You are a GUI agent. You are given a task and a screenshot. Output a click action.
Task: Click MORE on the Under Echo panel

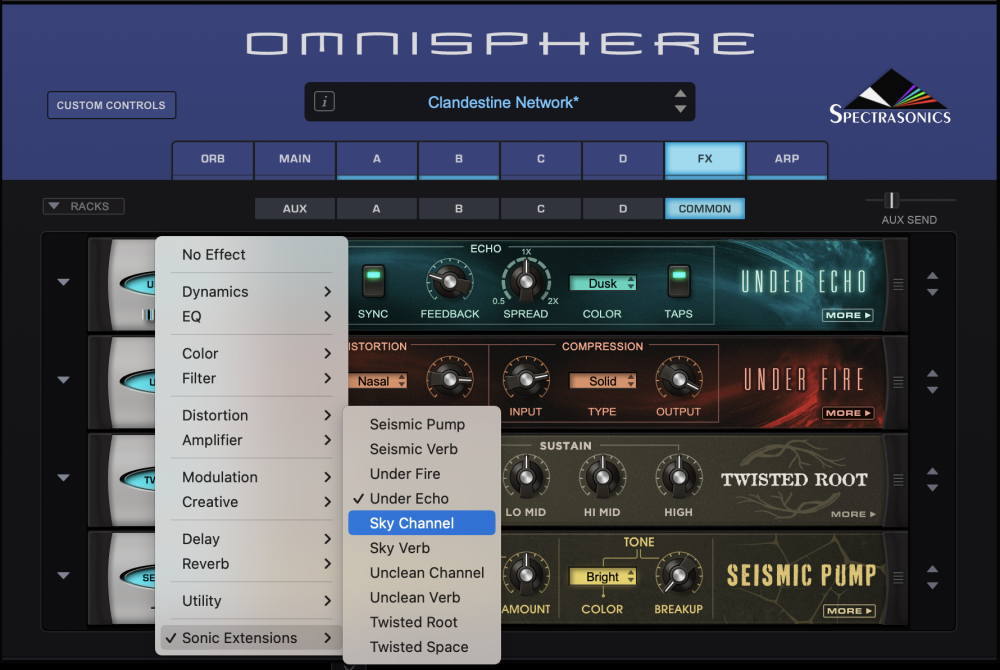click(848, 315)
